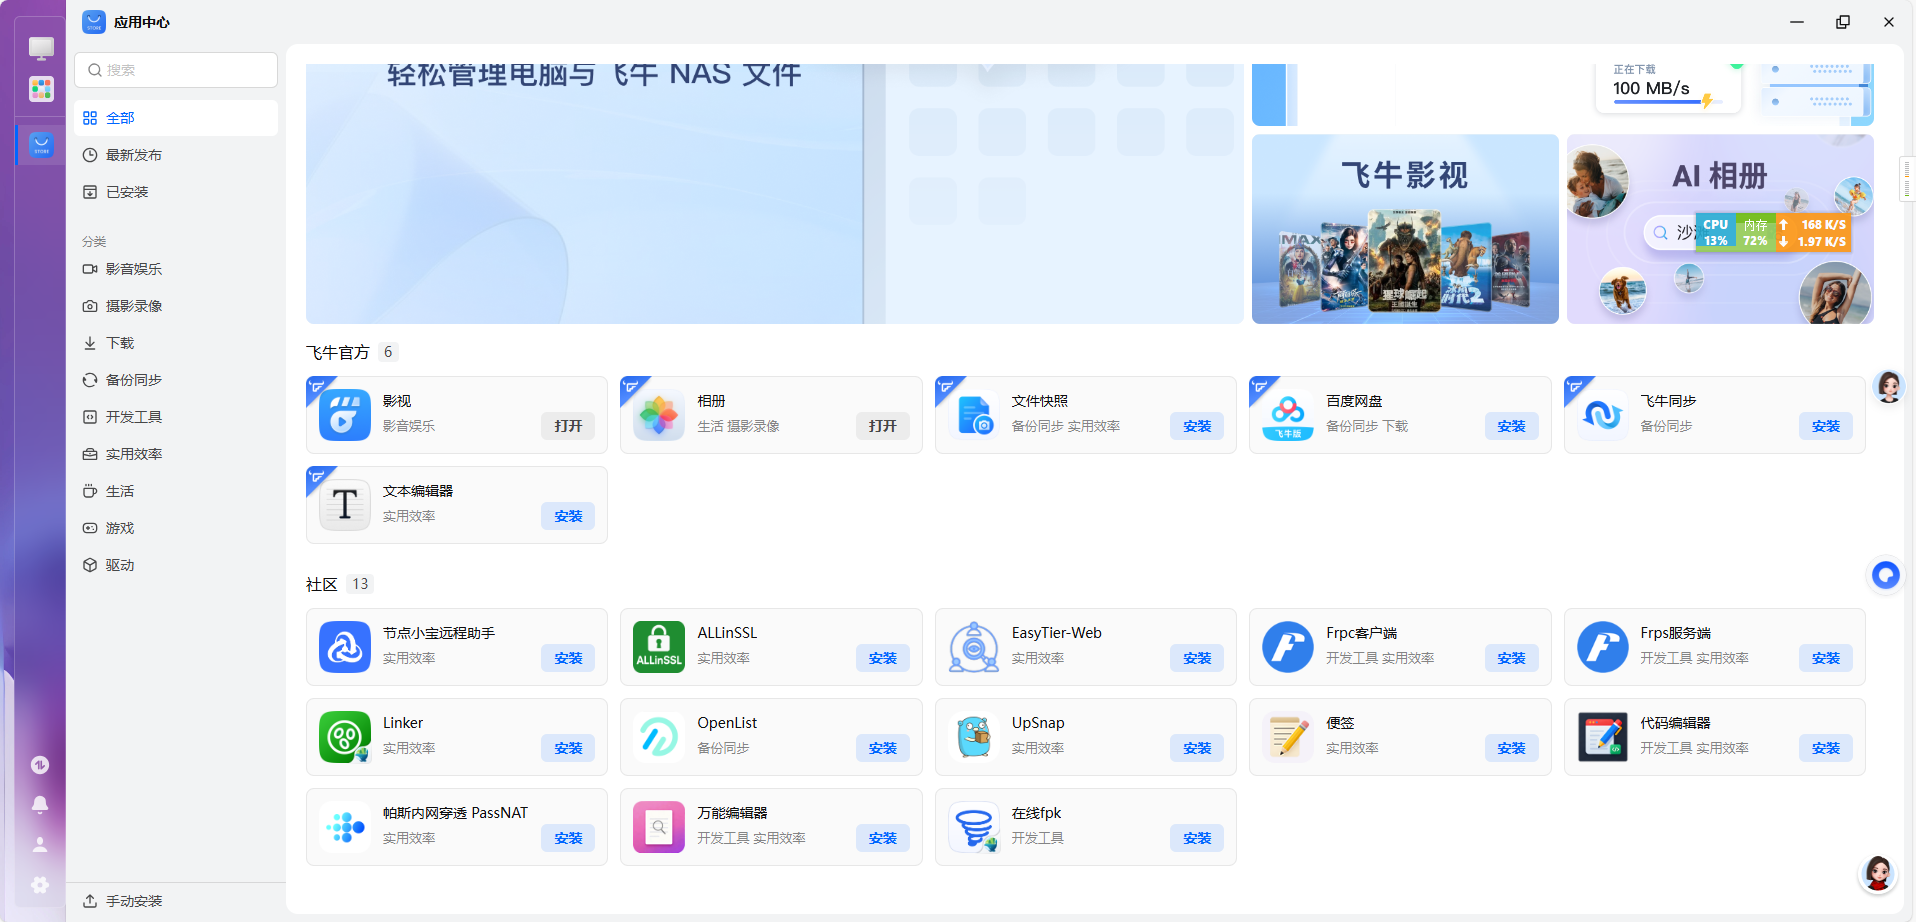Screen dimensions: 1916x922
Task: Open the desktop monitor icon in left dock
Action: (x=41, y=48)
